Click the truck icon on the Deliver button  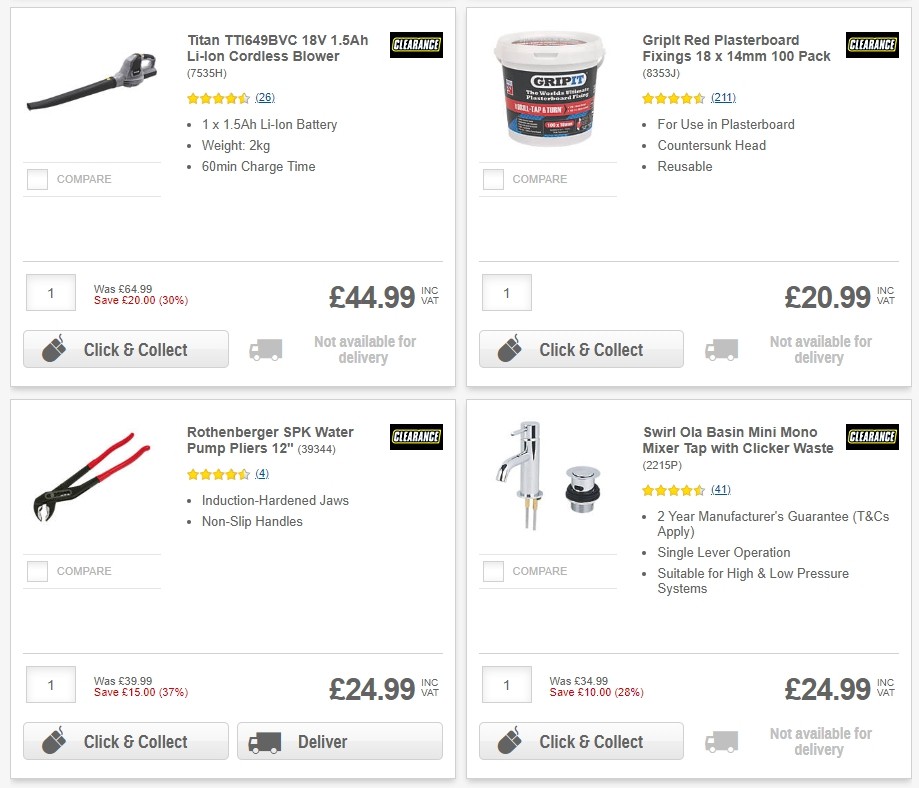click(x=264, y=741)
